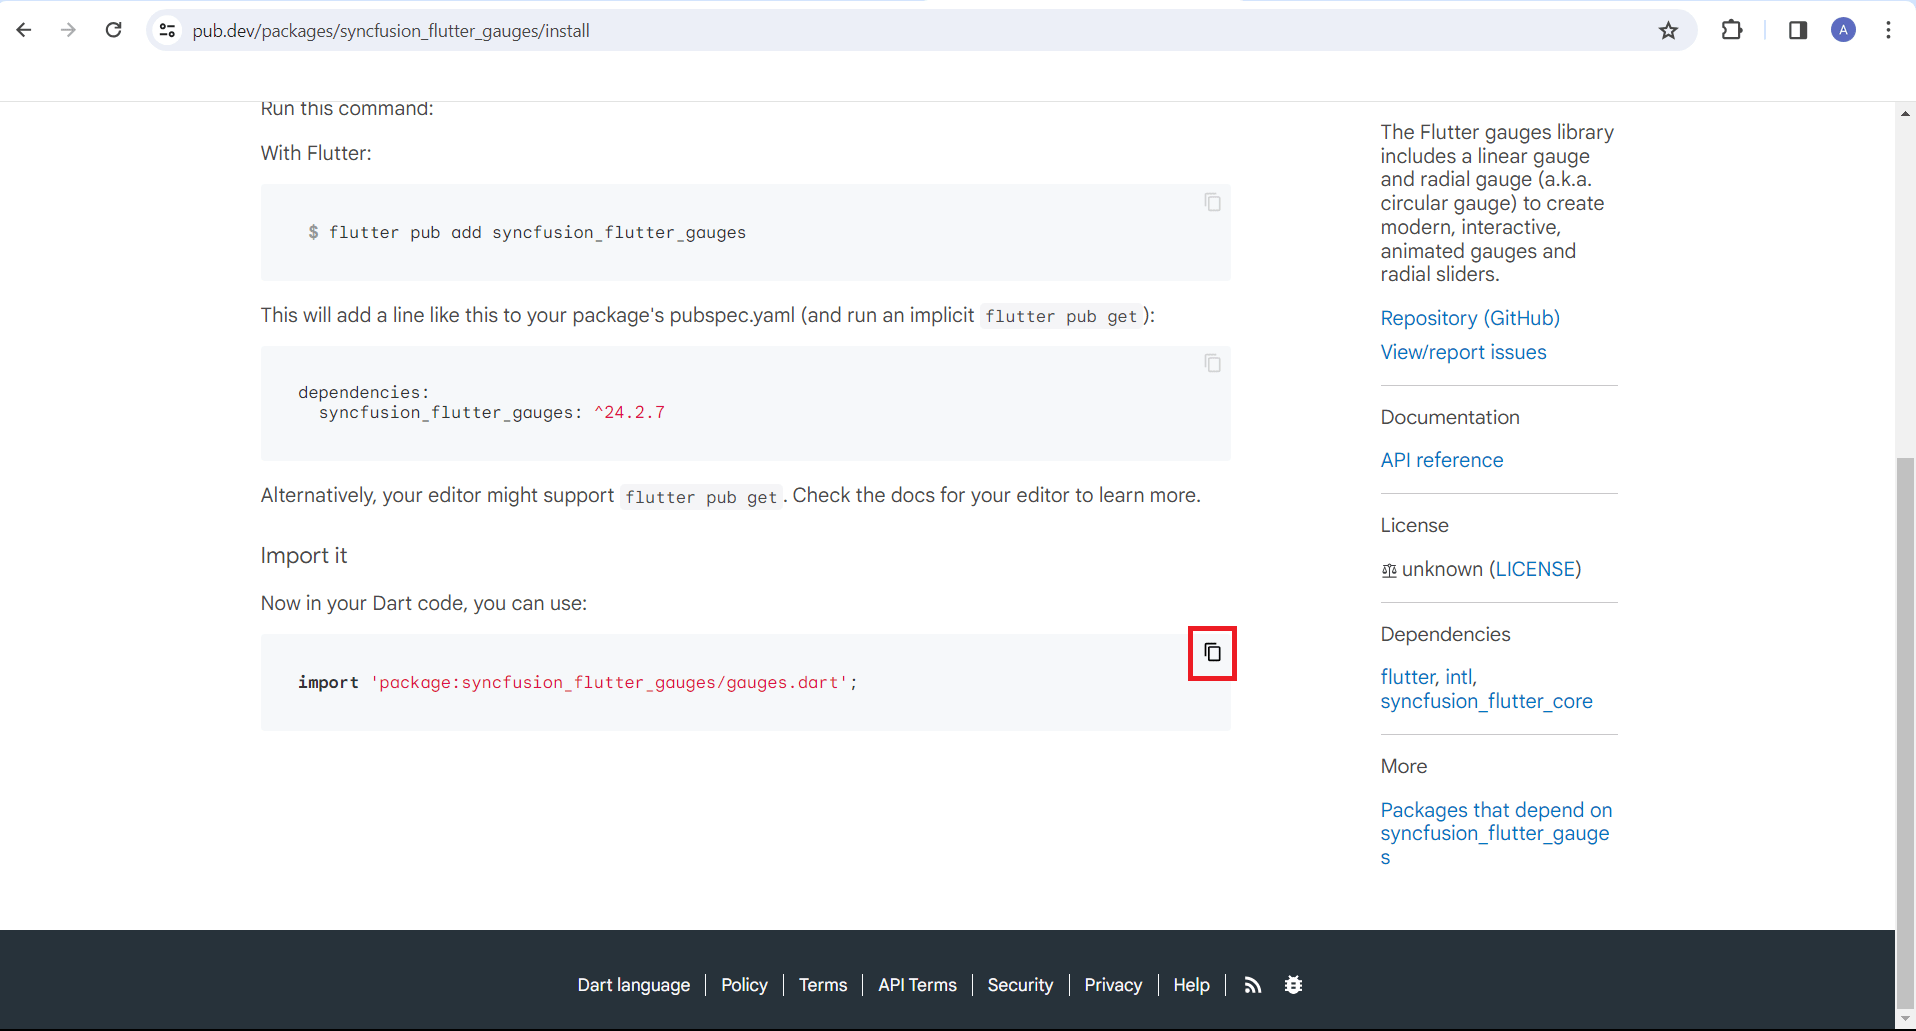This screenshot has height=1031, width=1916.
Task: Bookmark this page with the star icon
Action: (1668, 31)
